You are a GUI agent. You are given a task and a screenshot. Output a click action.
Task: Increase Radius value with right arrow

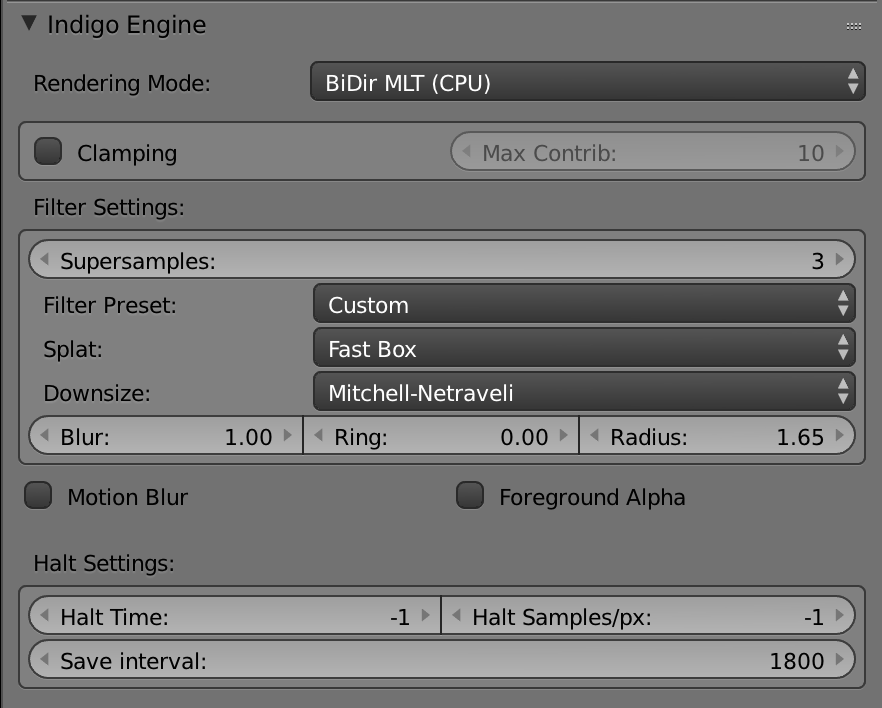pos(840,436)
